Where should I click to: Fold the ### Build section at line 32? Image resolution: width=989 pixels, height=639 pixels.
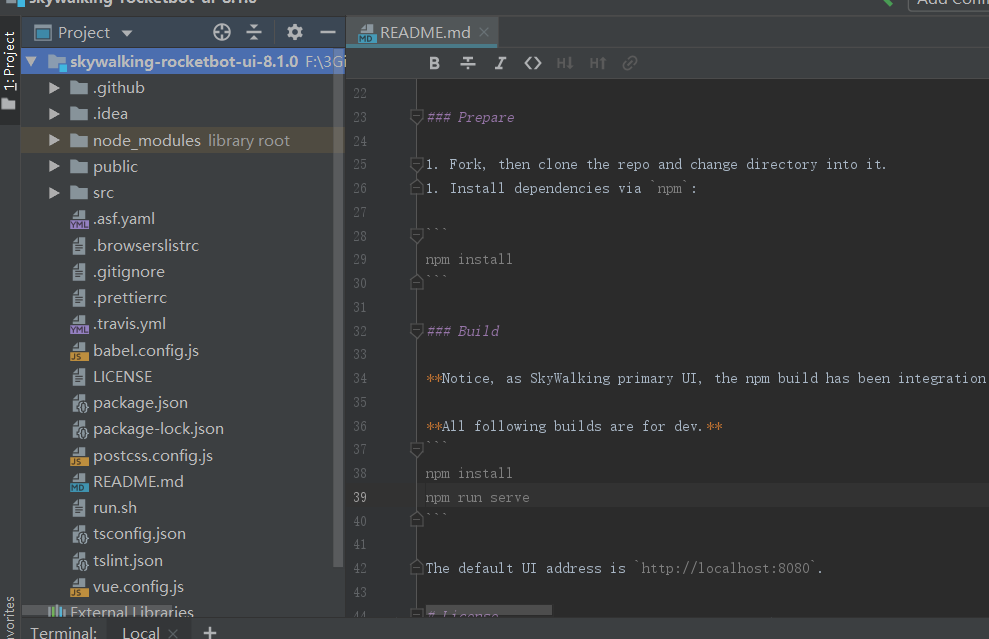pyautogui.click(x=416, y=331)
